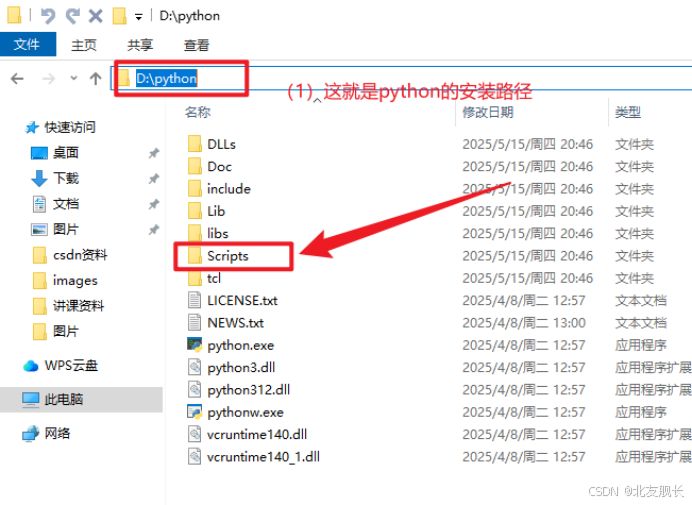Sort by the 修改日期 column header
The height and width of the screenshot is (505, 692).
(x=488, y=112)
